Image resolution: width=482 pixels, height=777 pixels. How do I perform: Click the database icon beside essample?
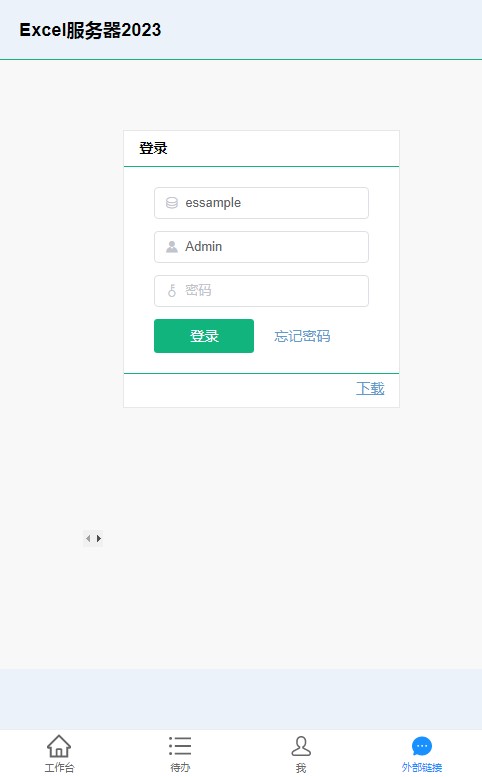click(x=171, y=203)
